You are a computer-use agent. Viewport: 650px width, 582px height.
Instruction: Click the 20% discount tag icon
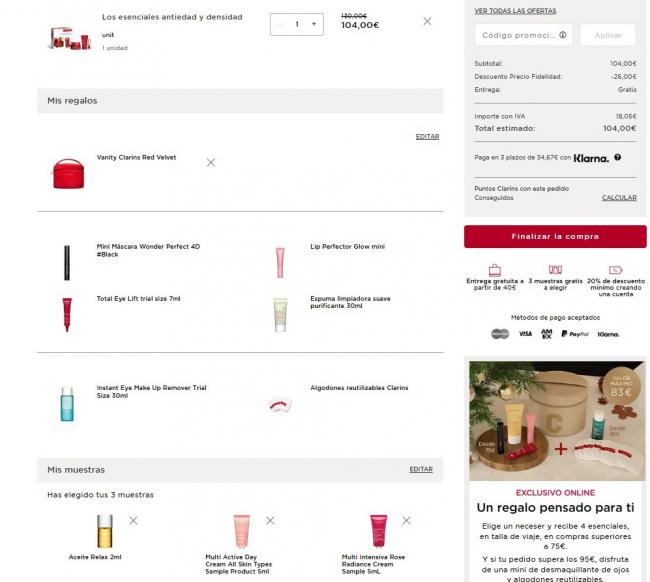tap(616, 270)
